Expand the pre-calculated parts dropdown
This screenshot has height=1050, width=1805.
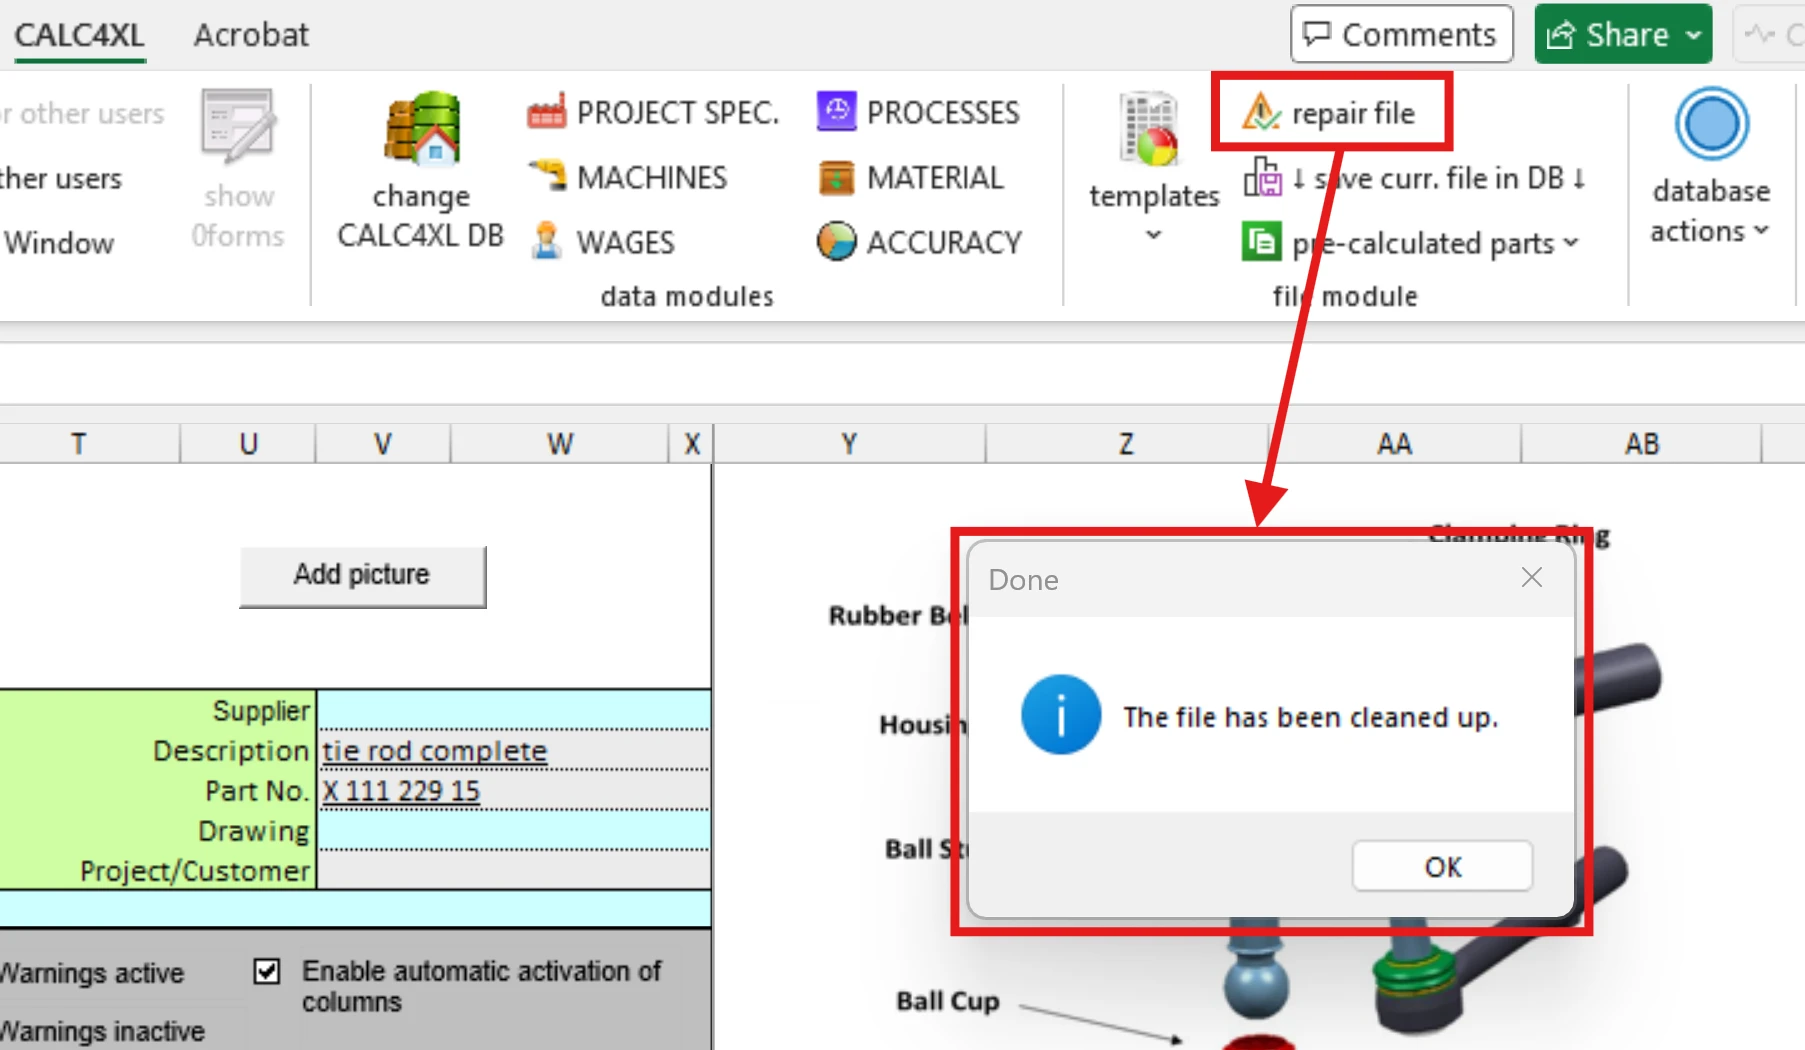point(1571,243)
